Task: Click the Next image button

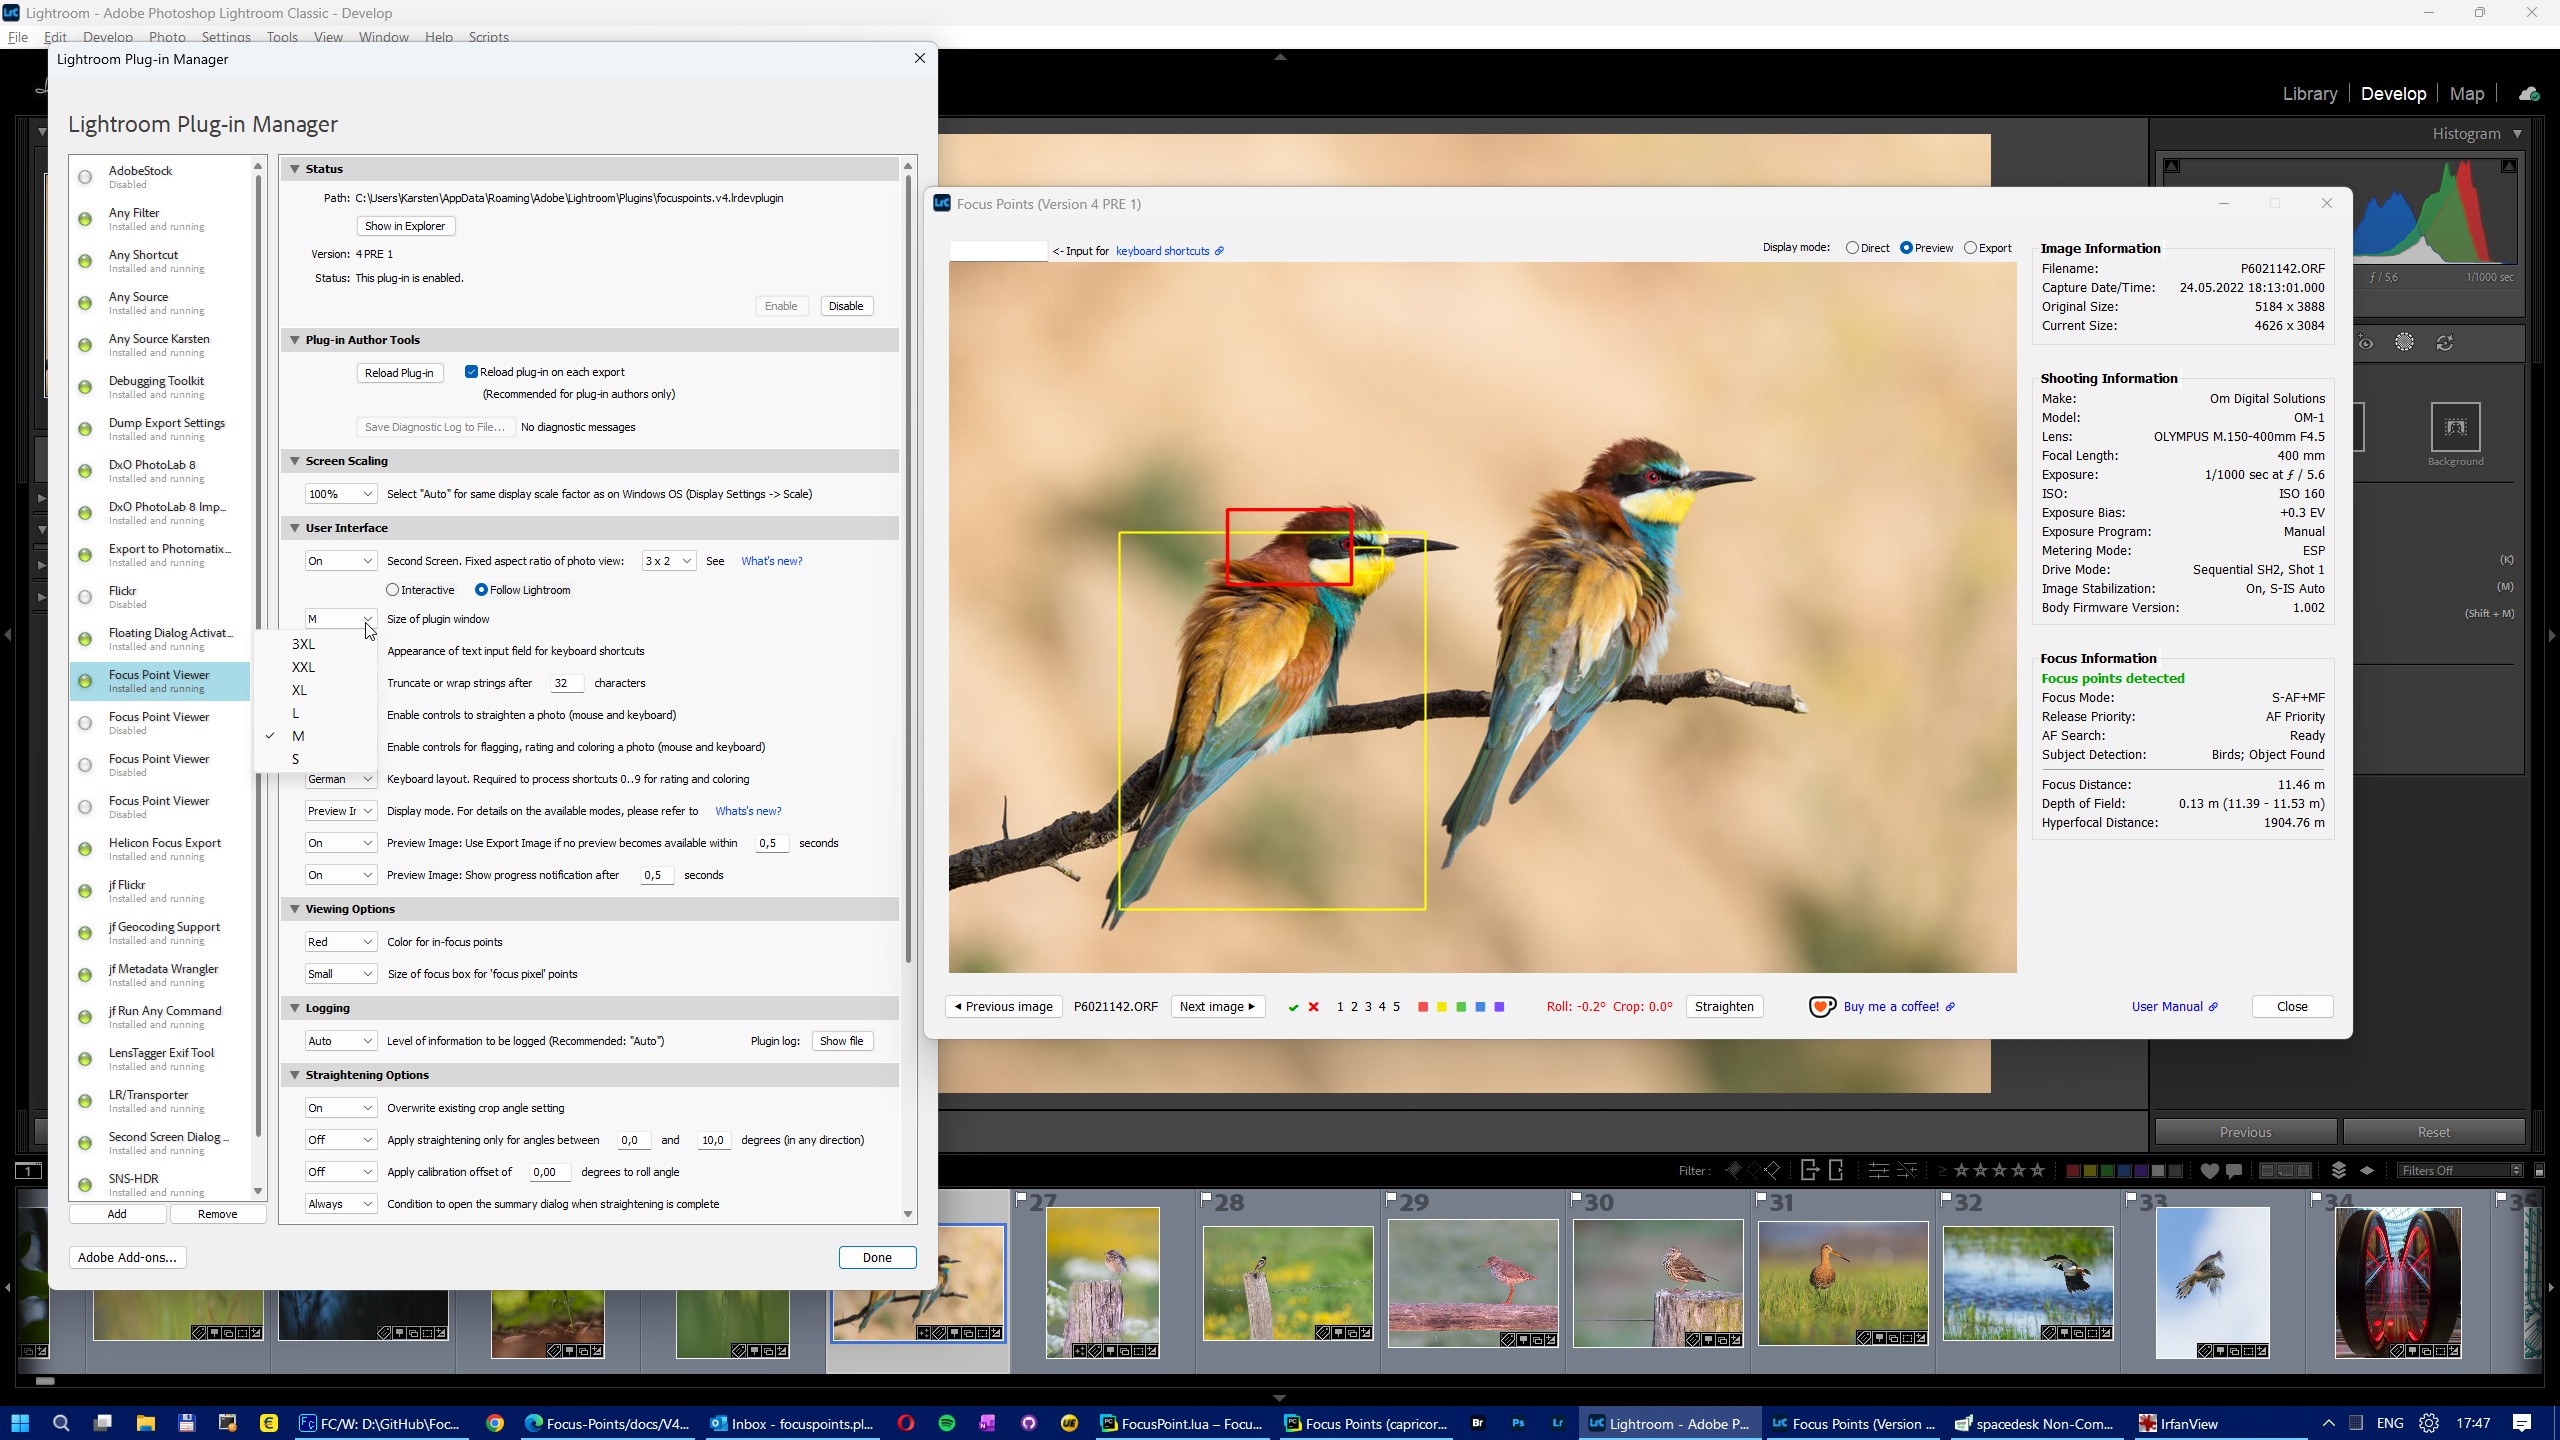Action: [1217, 1007]
